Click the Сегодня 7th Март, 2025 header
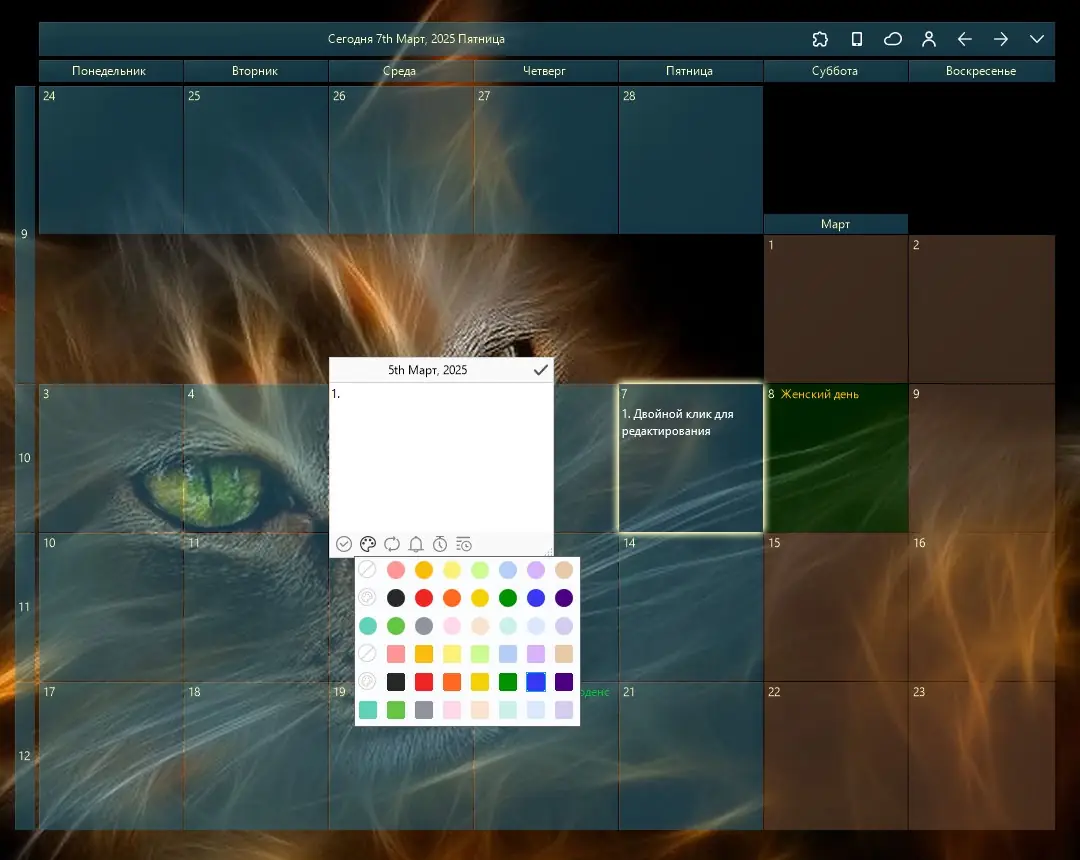1080x860 pixels. pyautogui.click(x=416, y=39)
